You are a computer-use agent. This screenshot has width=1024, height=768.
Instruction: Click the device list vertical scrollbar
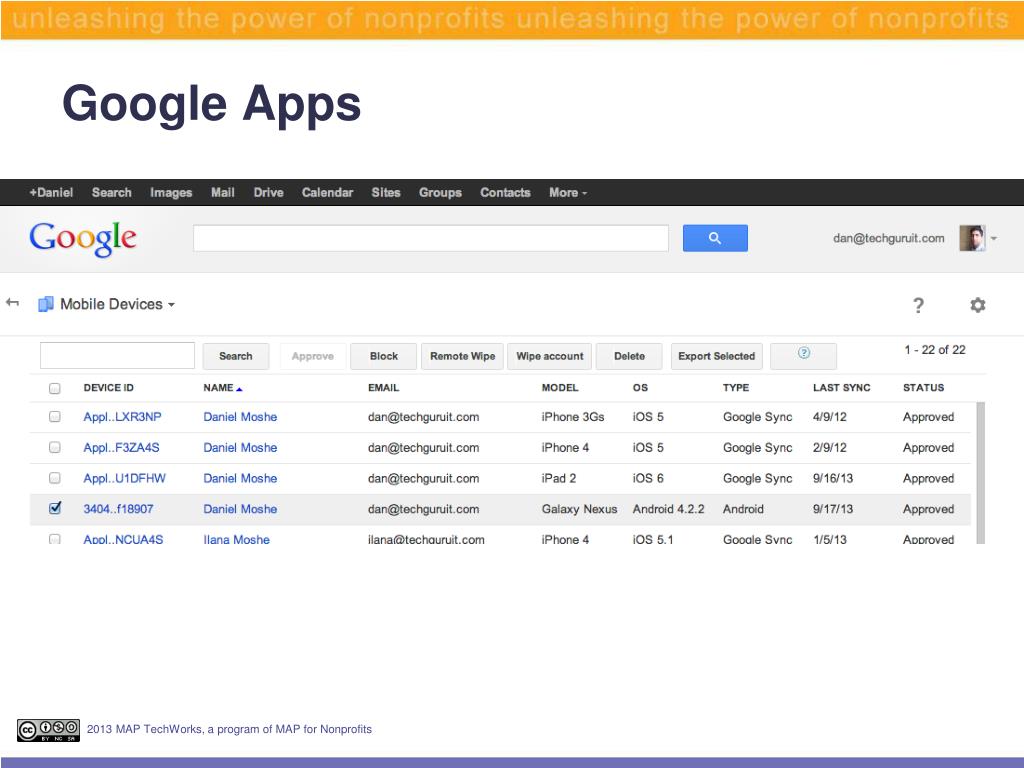[981, 473]
